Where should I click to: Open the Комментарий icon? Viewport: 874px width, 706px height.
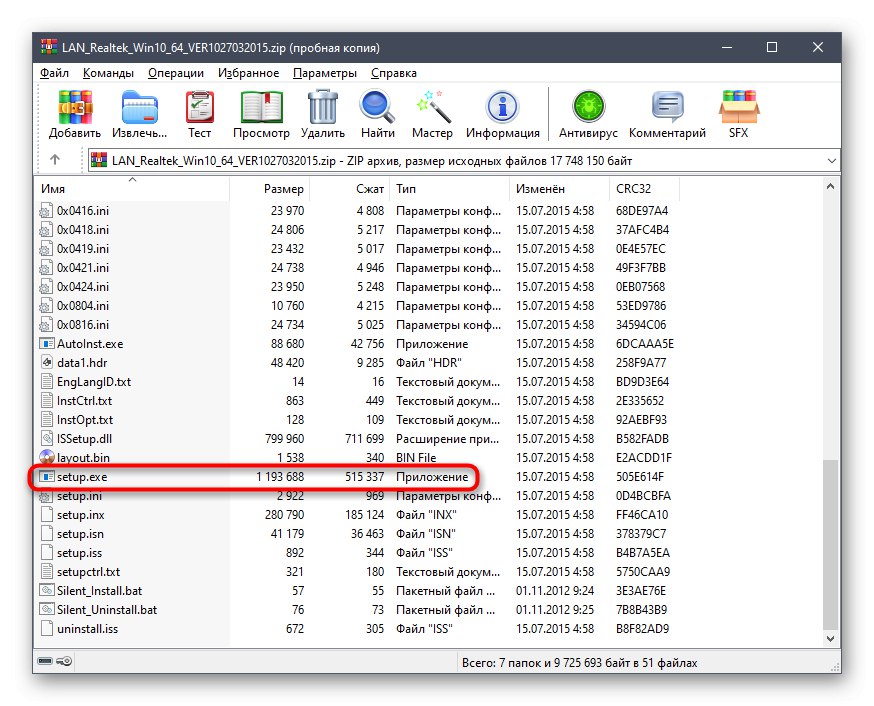(667, 106)
